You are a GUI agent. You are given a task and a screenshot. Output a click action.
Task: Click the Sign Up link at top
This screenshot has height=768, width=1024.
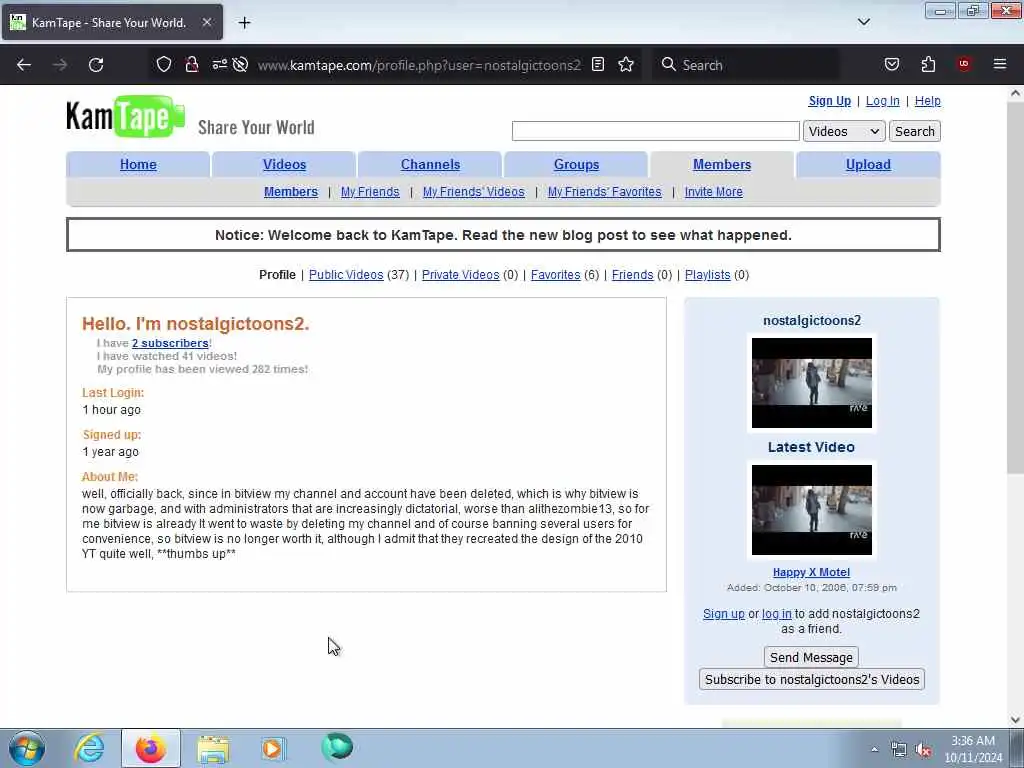coord(829,101)
